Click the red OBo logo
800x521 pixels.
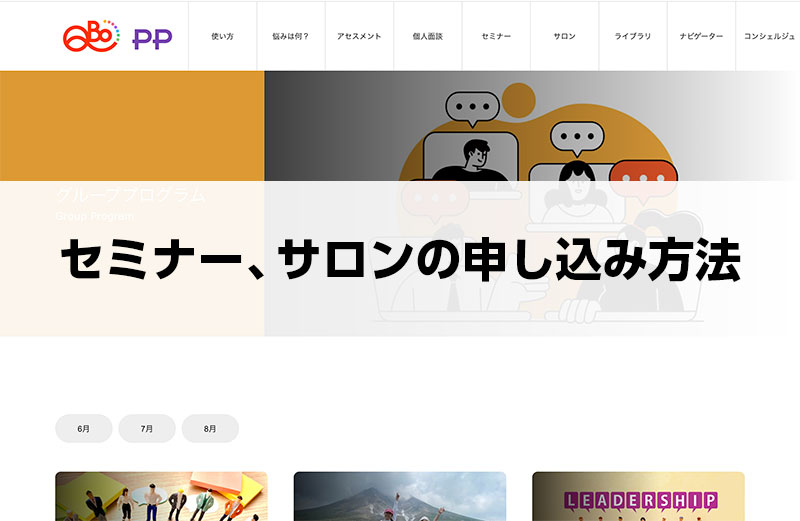point(91,36)
